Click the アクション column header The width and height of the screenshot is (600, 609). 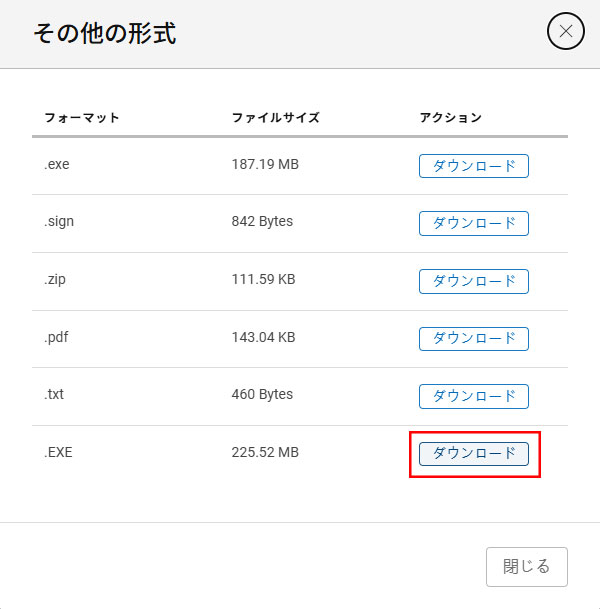click(x=450, y=117)
